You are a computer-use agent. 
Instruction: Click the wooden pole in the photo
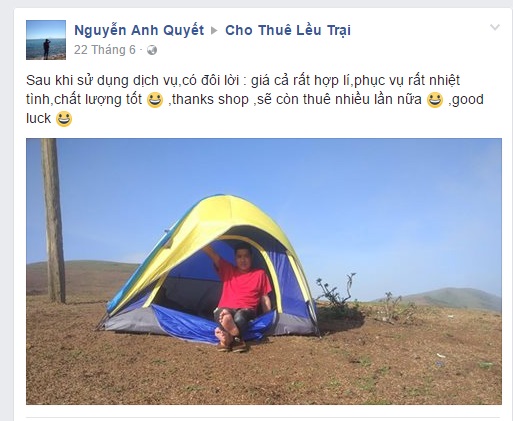click(x=53, y=220)
